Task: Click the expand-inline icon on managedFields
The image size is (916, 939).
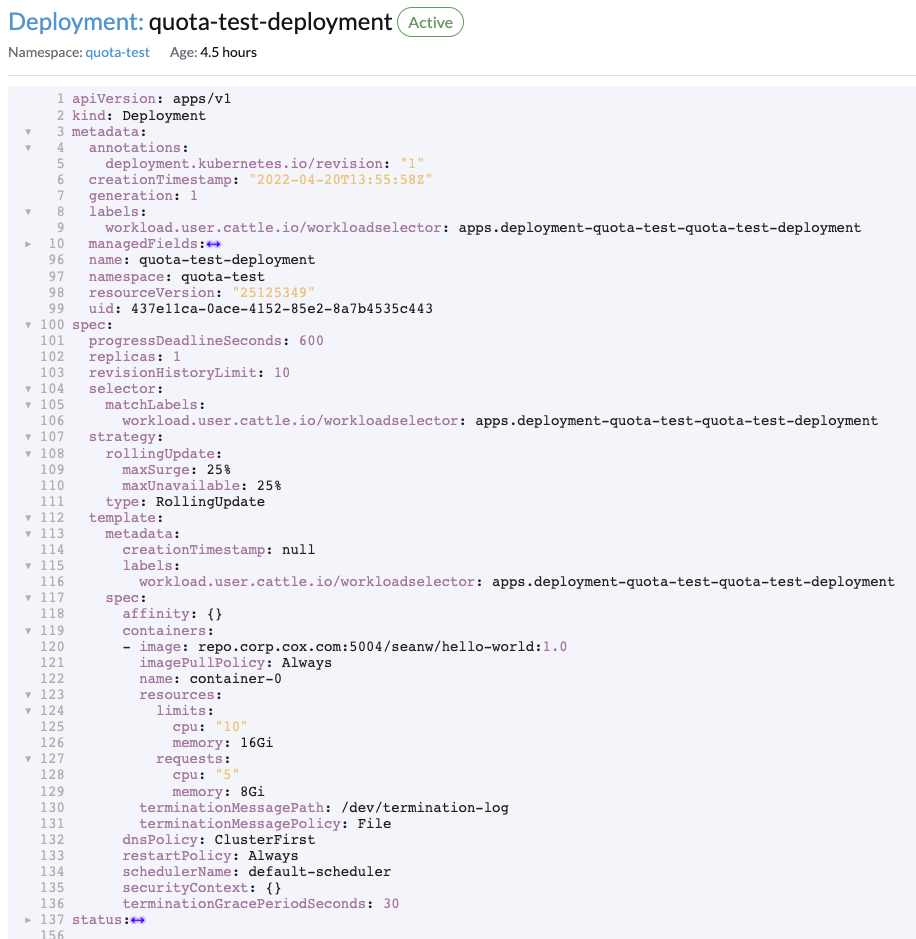Action: pyautogui.click(x=213, y=243)
